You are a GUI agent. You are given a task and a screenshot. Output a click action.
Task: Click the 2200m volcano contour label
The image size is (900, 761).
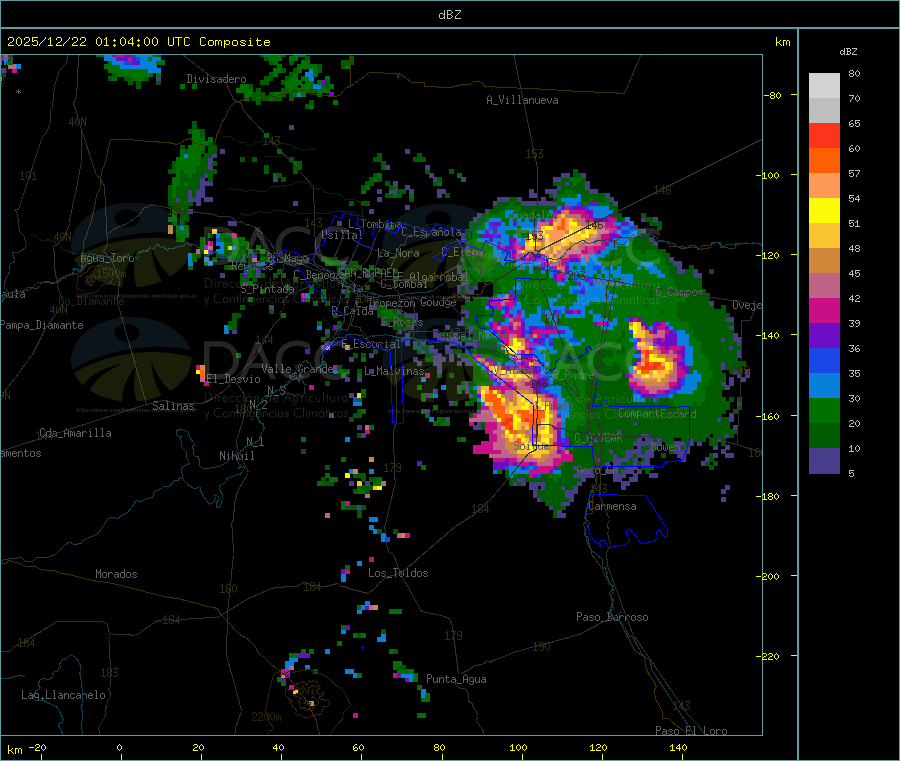pos(266,717)
